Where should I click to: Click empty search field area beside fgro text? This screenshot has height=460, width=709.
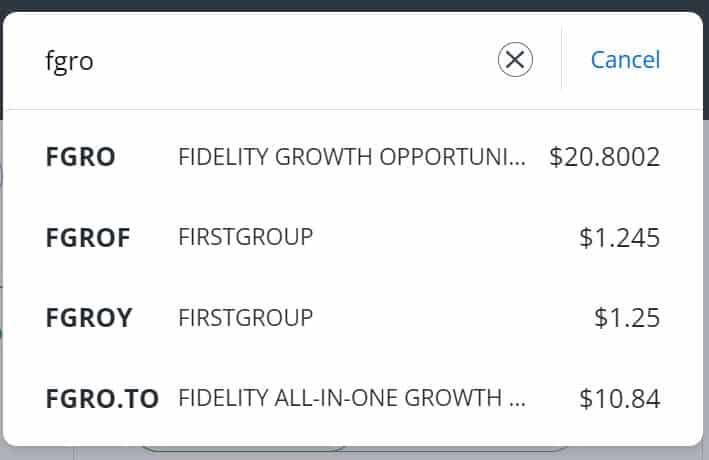[x=294, y=60]
